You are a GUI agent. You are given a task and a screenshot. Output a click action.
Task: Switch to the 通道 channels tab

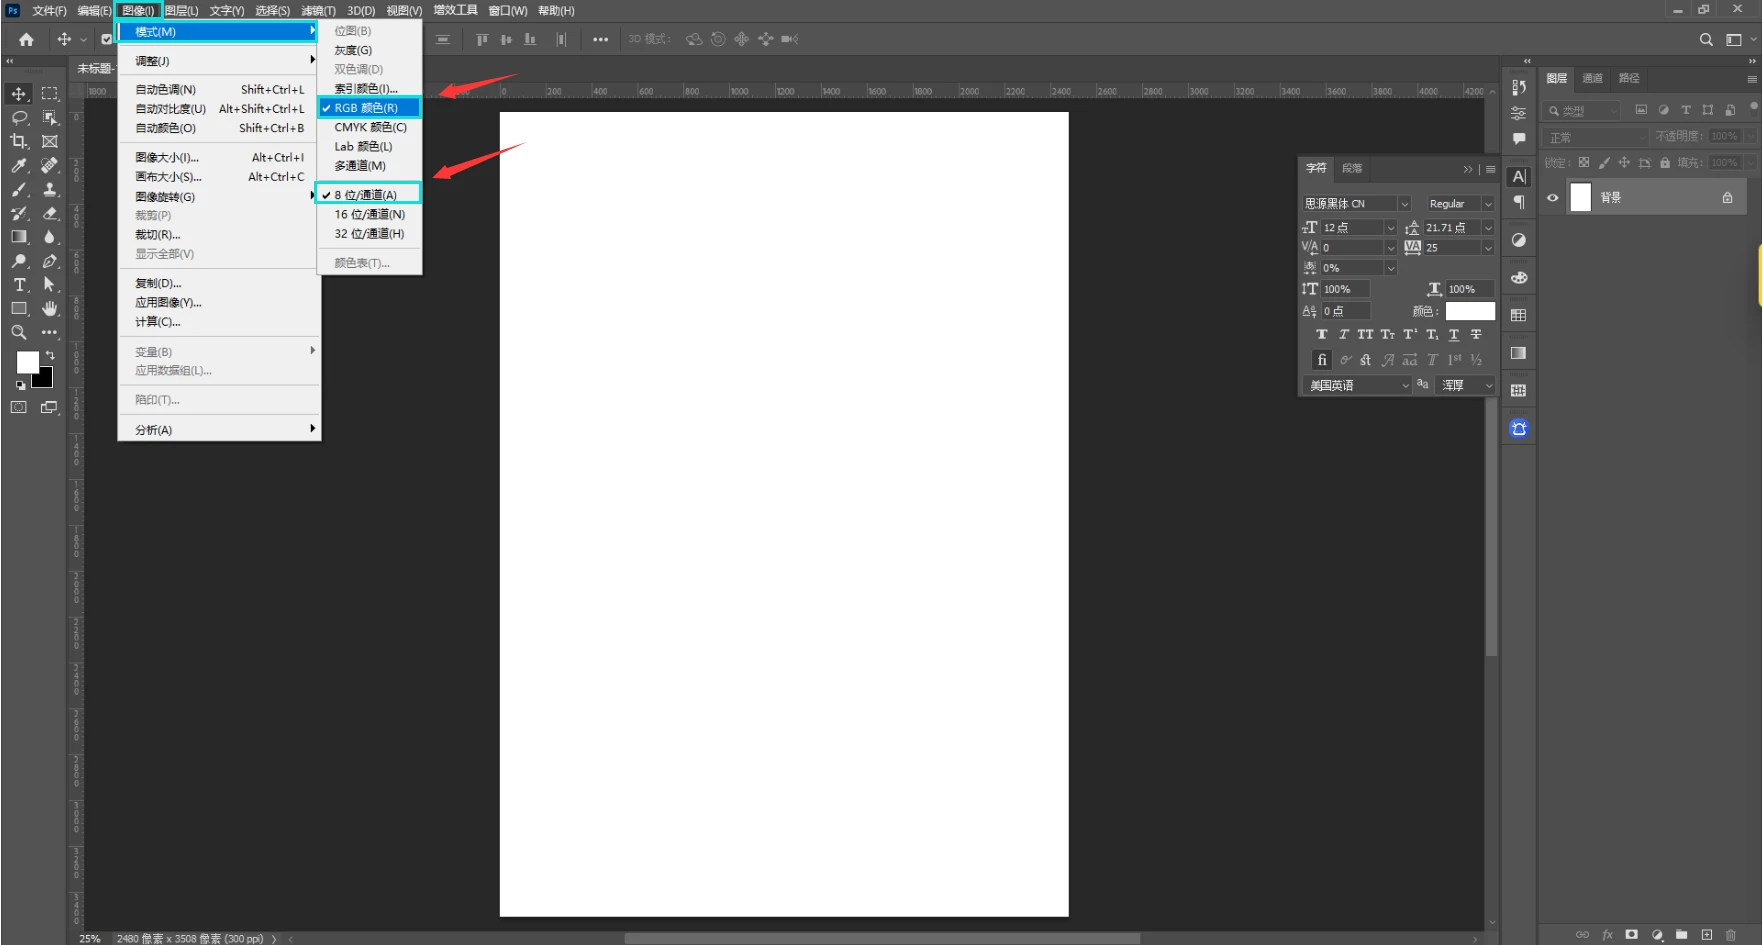pyautogui.click(x=1593, y=78)
